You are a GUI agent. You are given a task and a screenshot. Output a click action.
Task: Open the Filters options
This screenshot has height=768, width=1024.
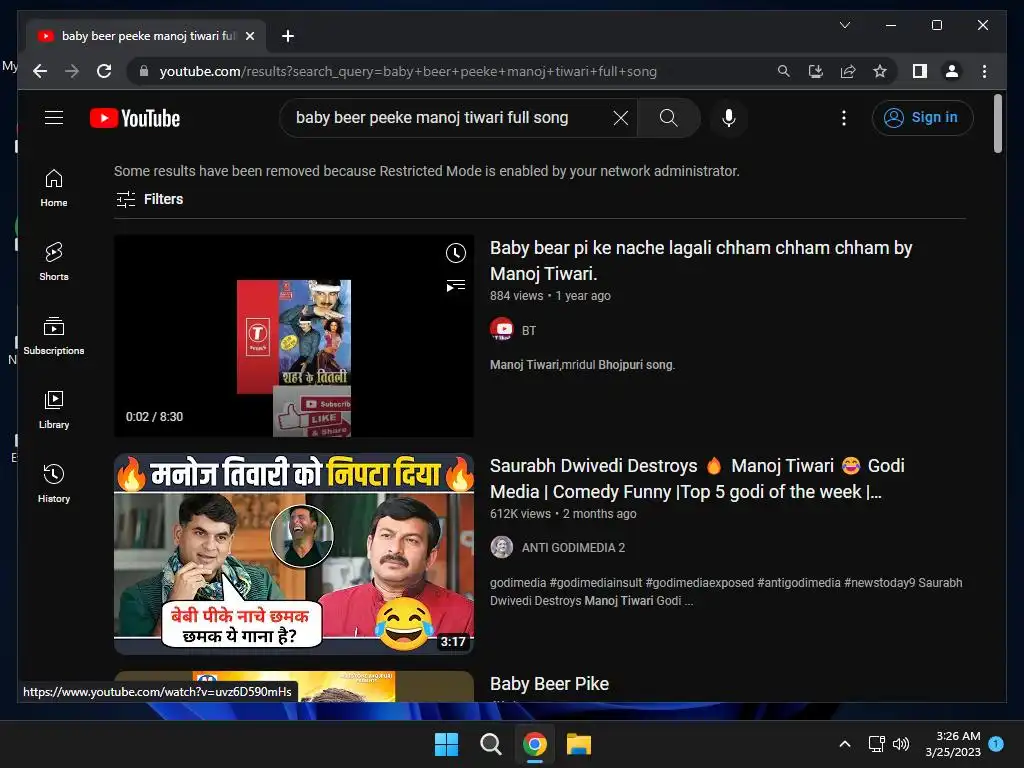pos(150,199)
